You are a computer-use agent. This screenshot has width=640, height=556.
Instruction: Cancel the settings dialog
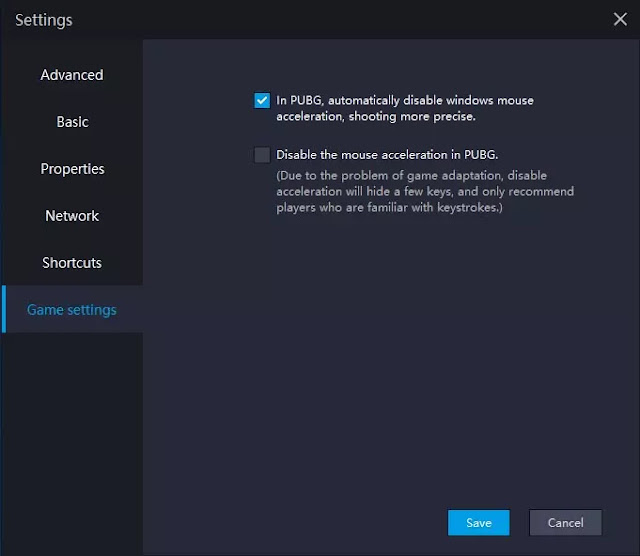pyautogui.click(x=565, y=523)
